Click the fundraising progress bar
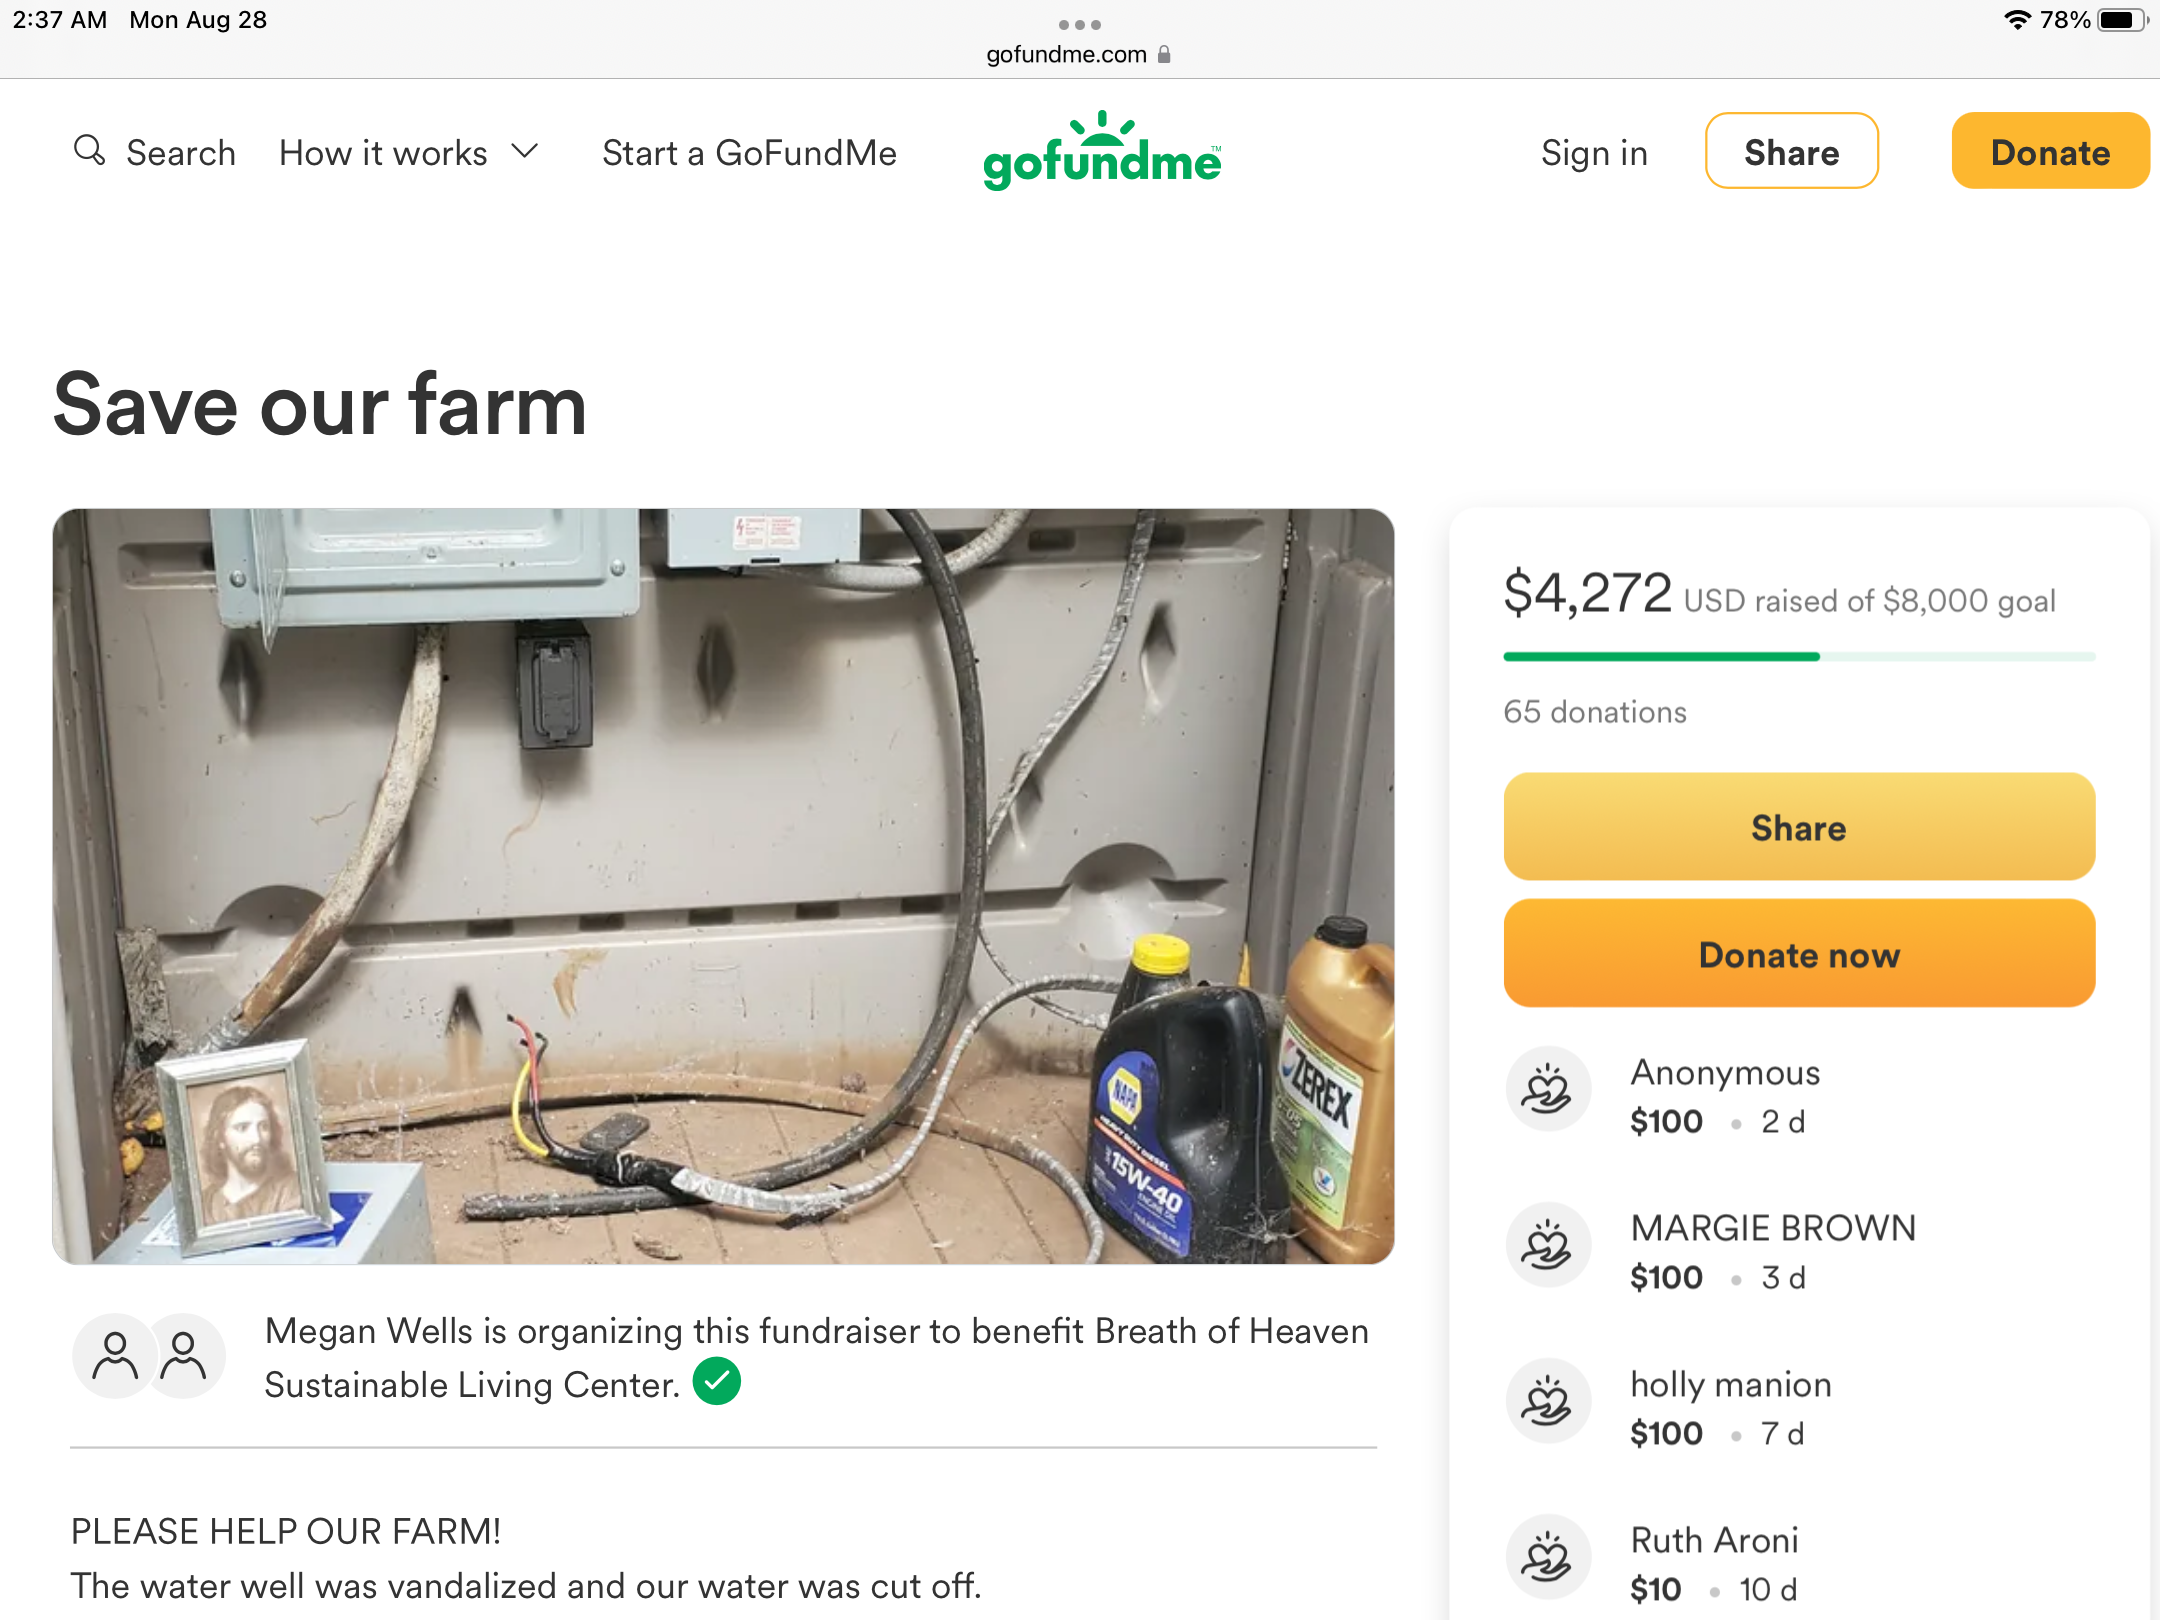Screen dimensions: 2160x1620 1799,657
